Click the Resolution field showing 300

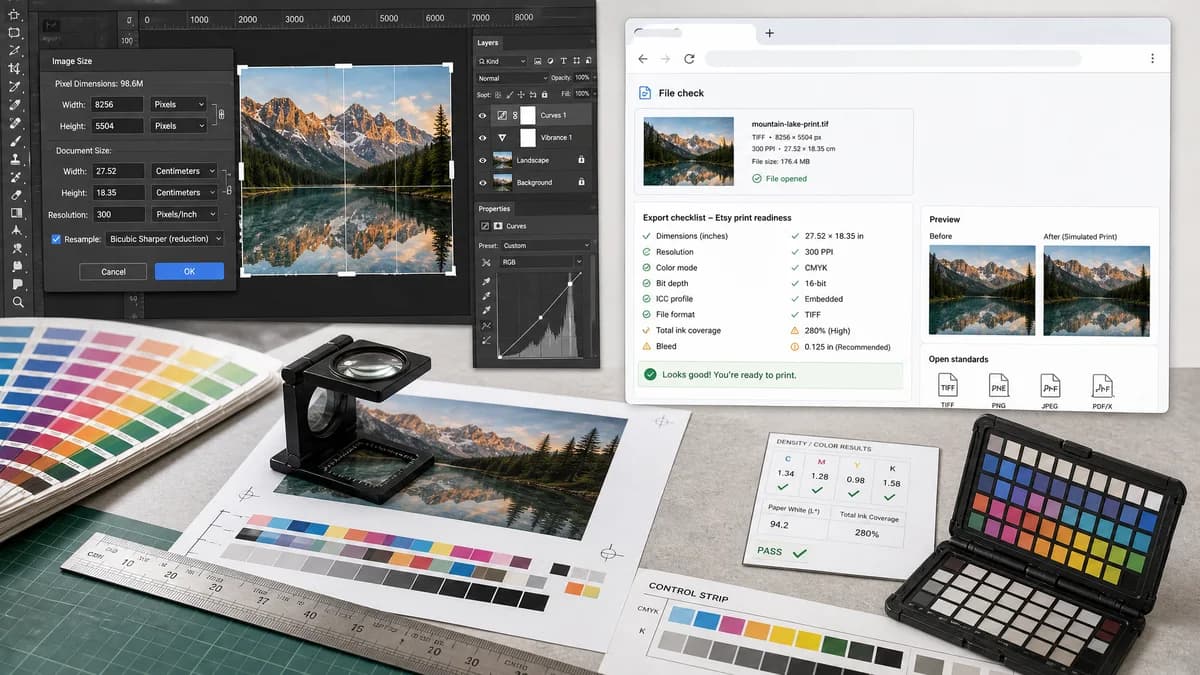[x=118, y=214]
